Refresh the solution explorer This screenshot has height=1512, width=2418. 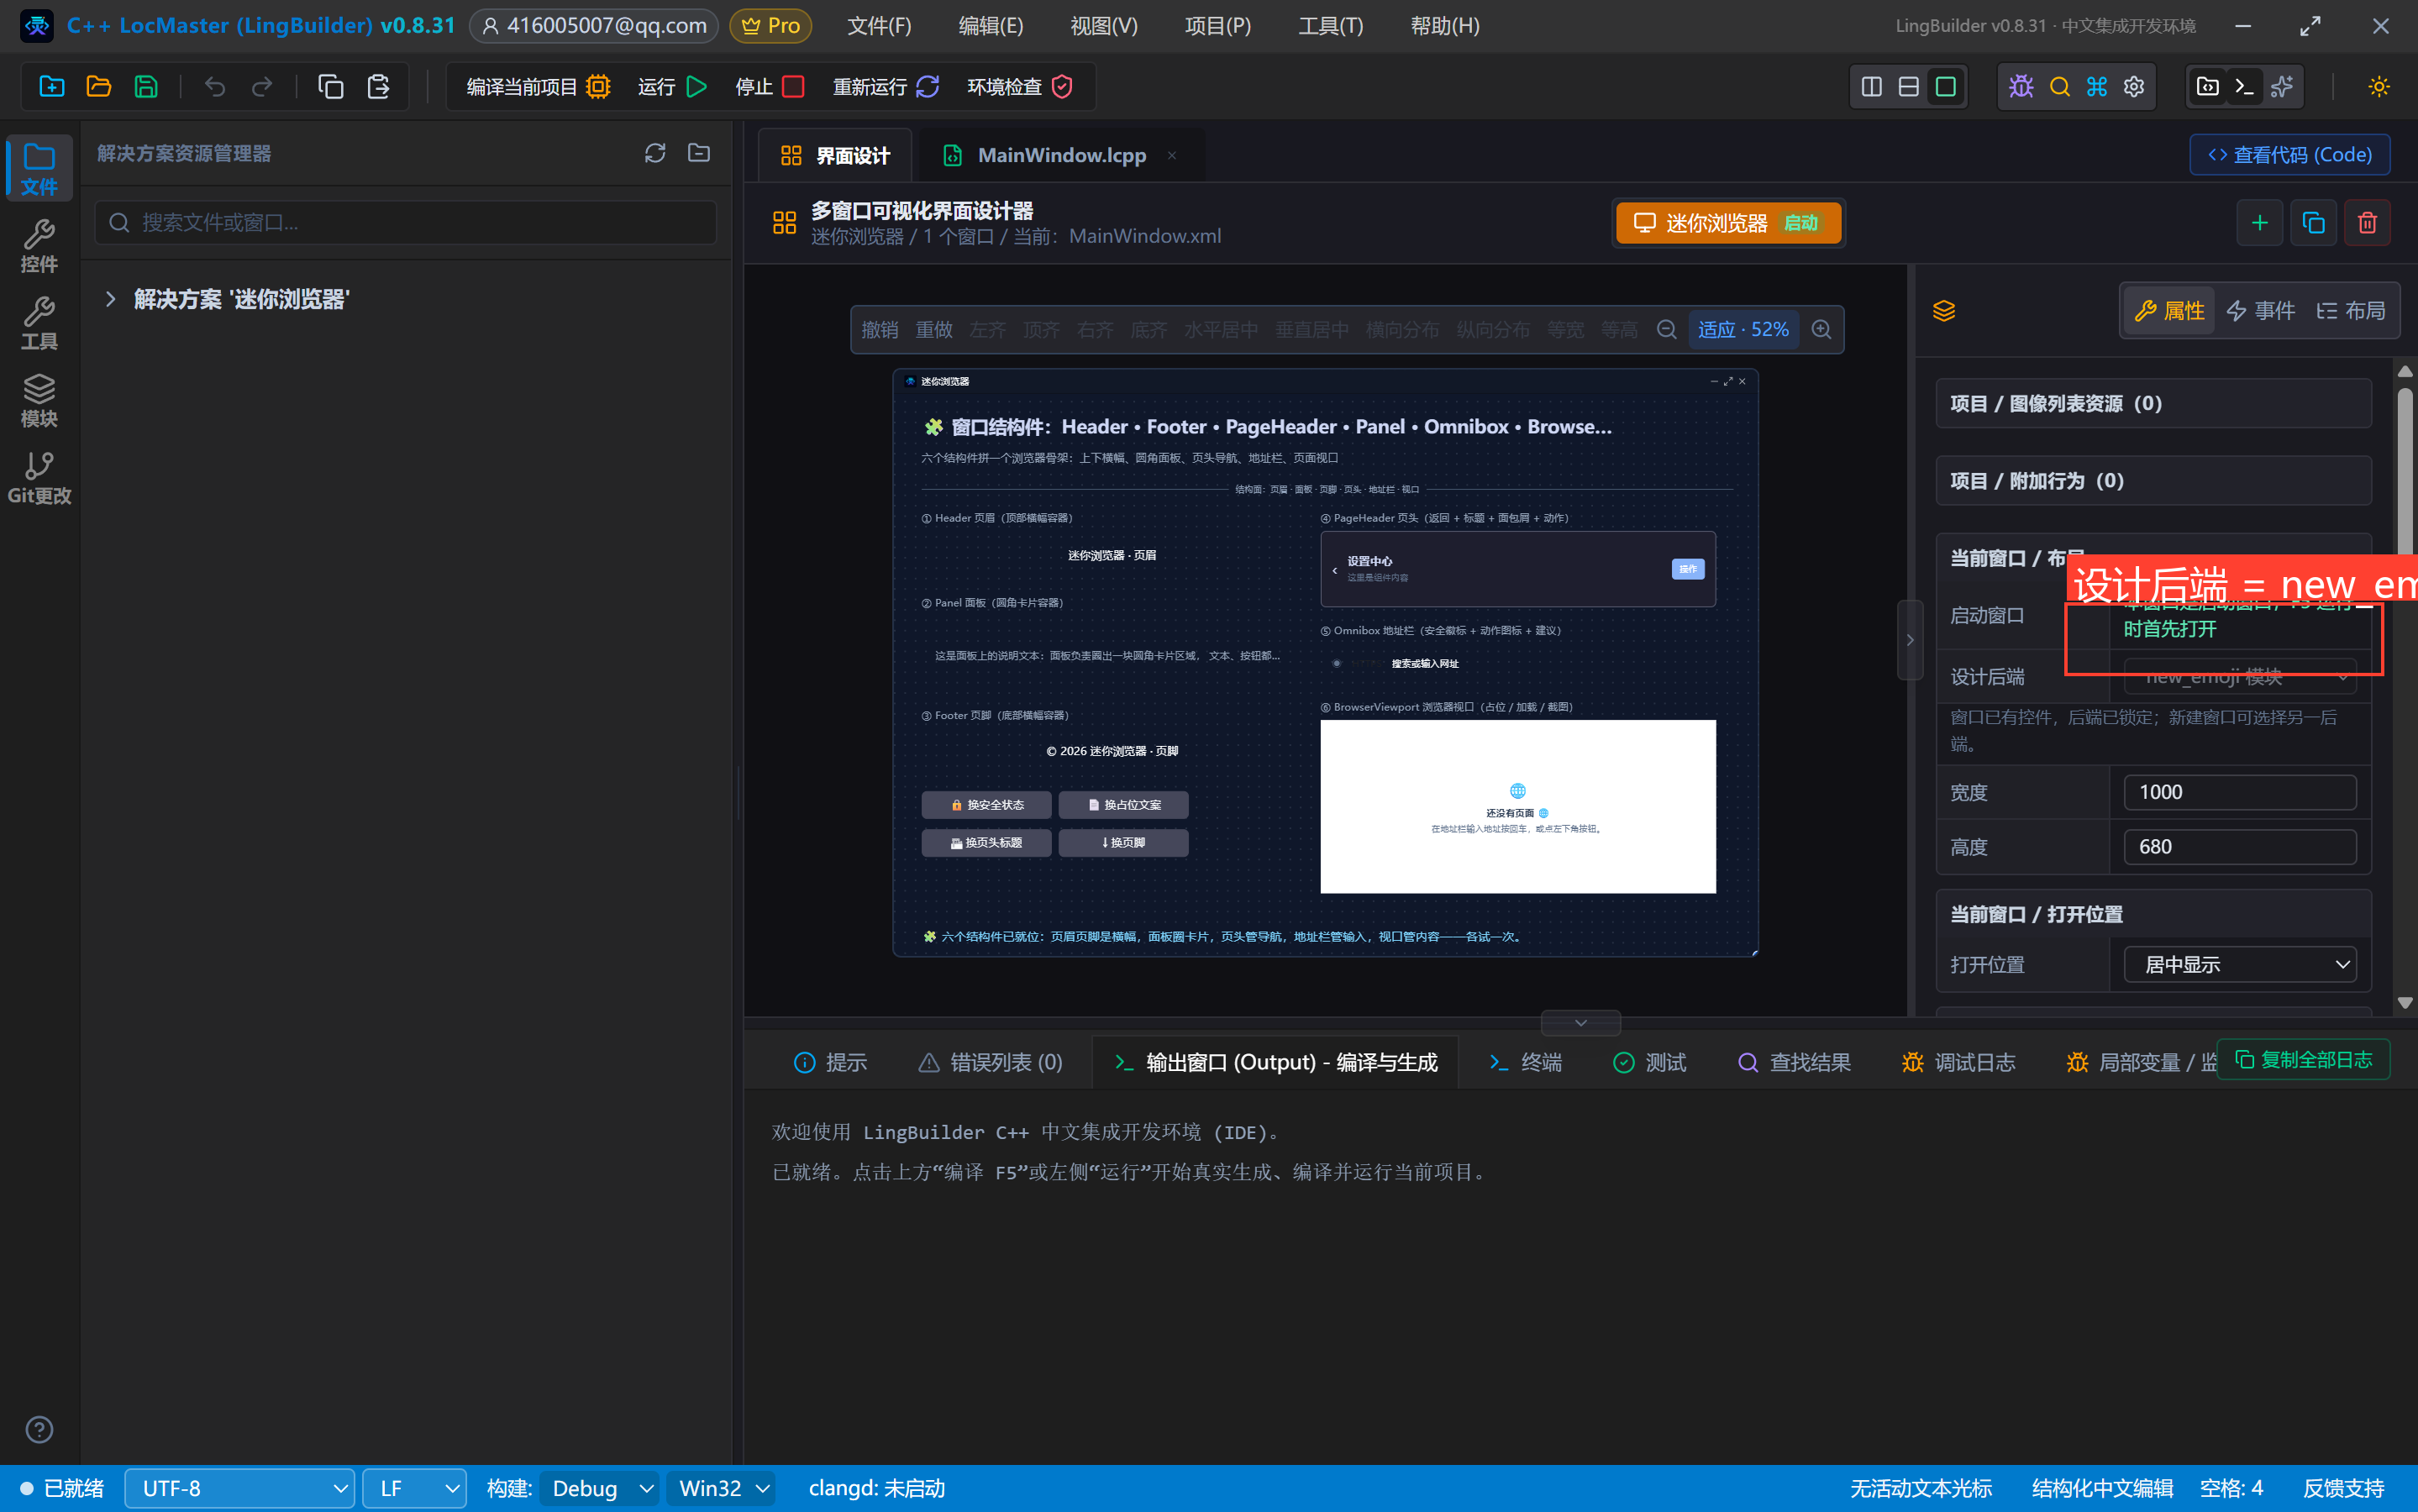coord(655,153)
